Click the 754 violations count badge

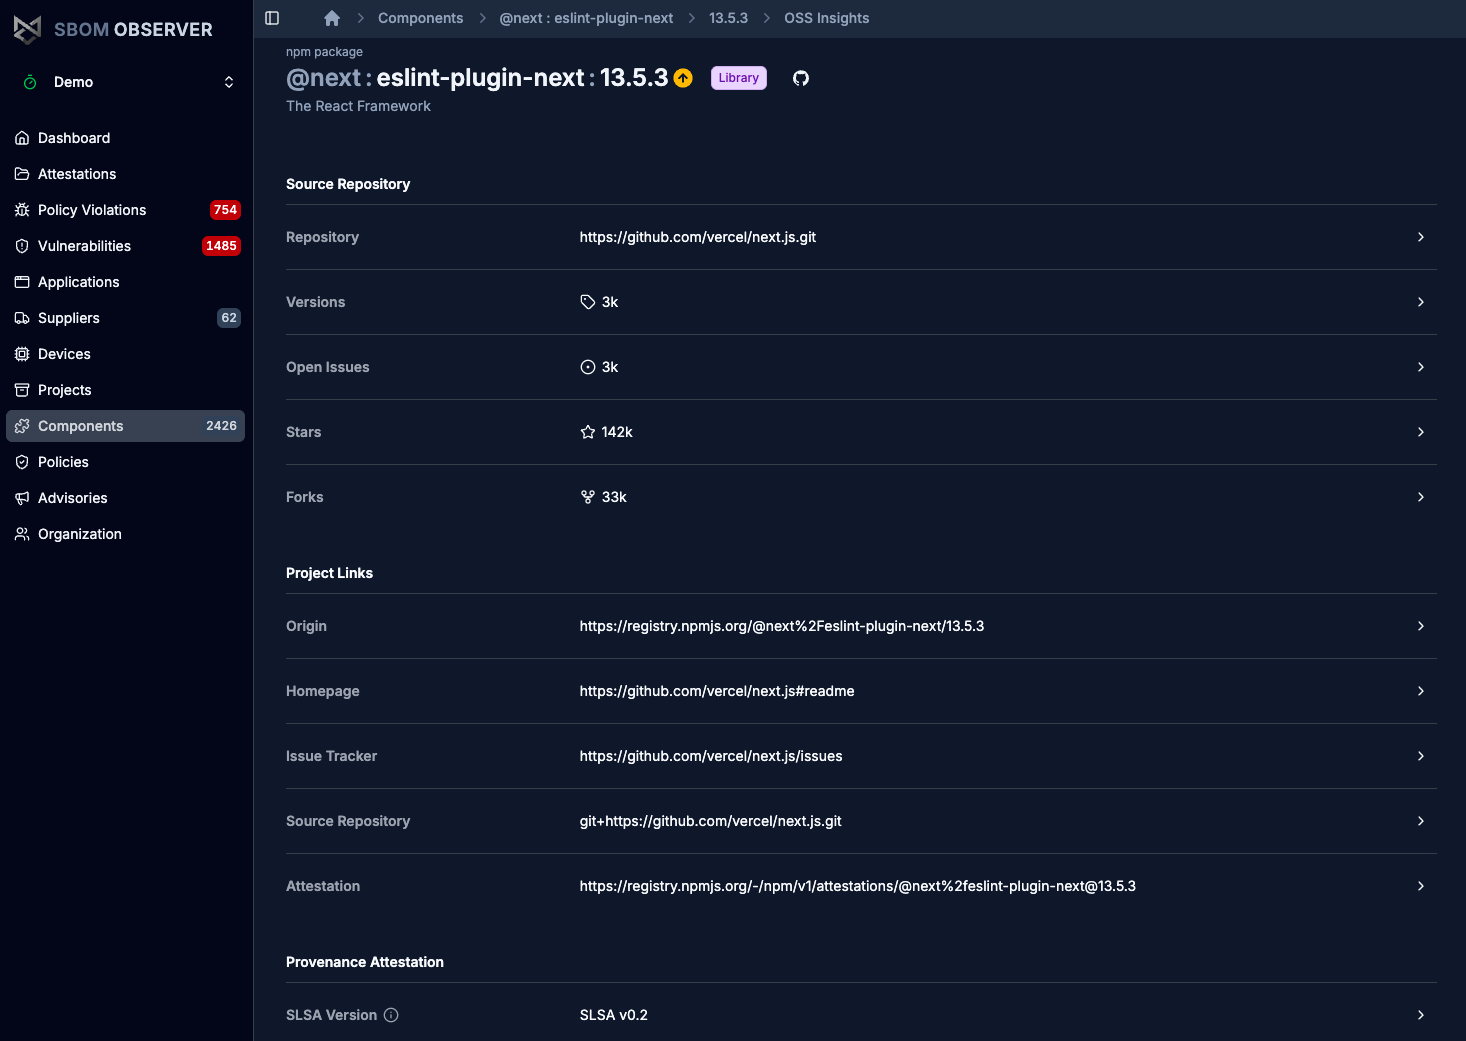pyautogui.click(x=225, y=210)
